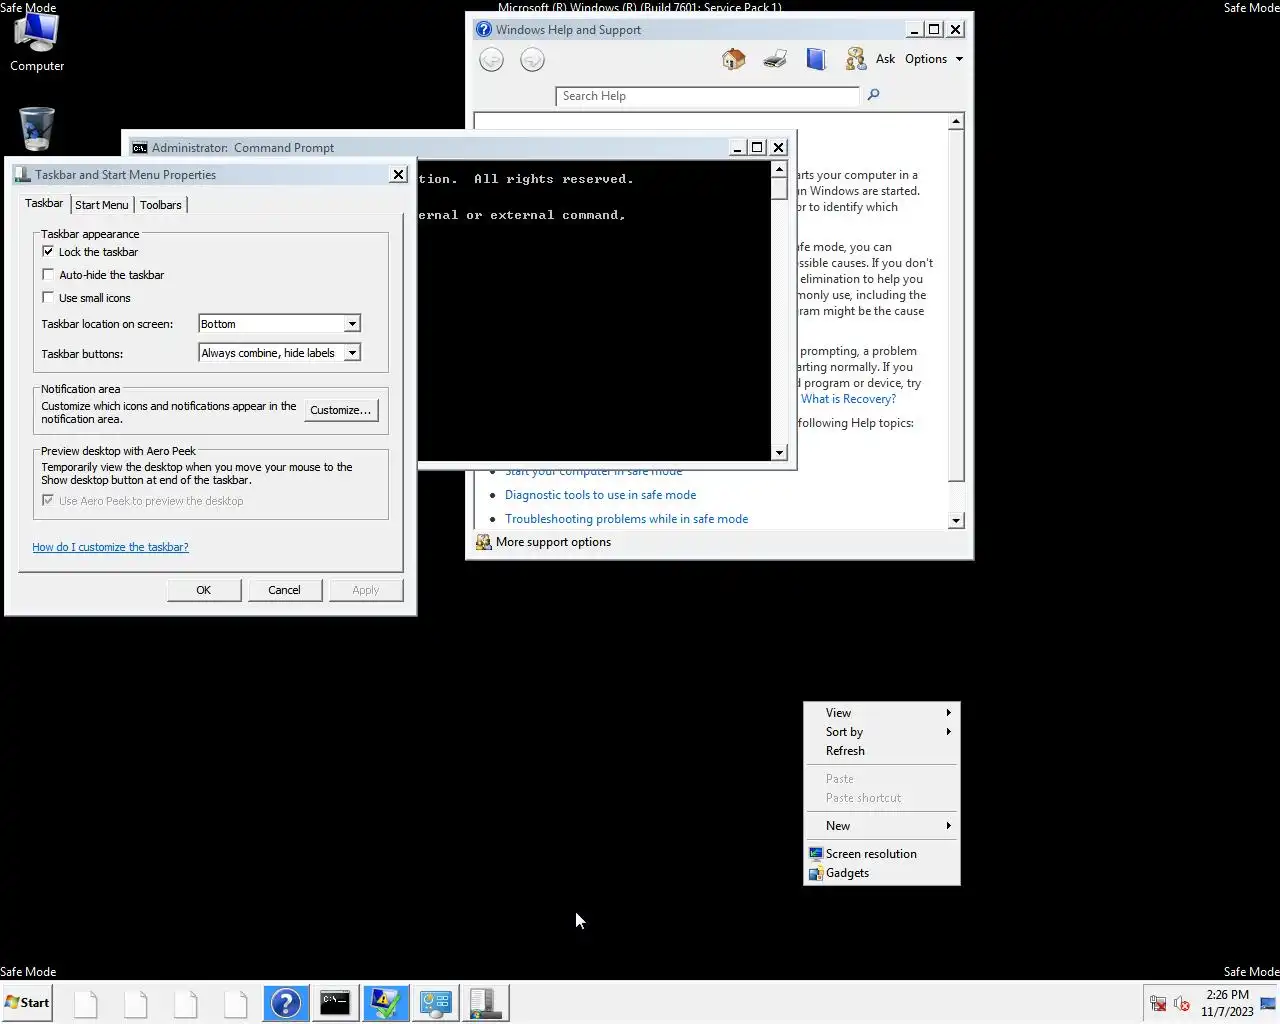Click Command Prompt scroll up arrow

[779, 170]
